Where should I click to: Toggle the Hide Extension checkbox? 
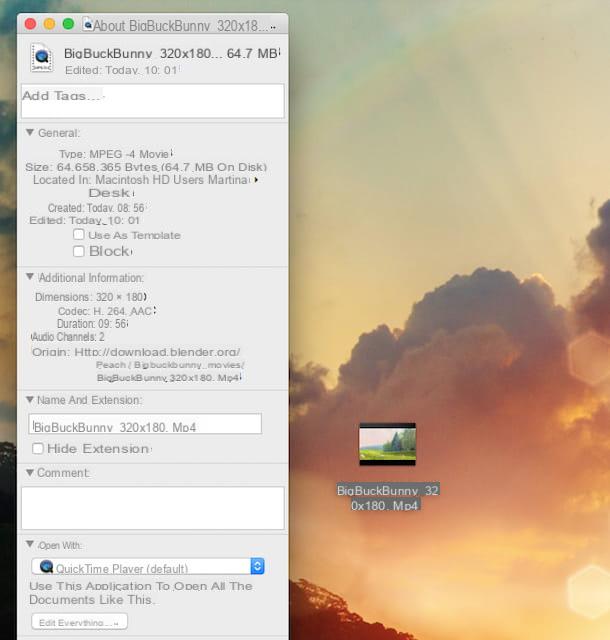[x=38, y=449]
